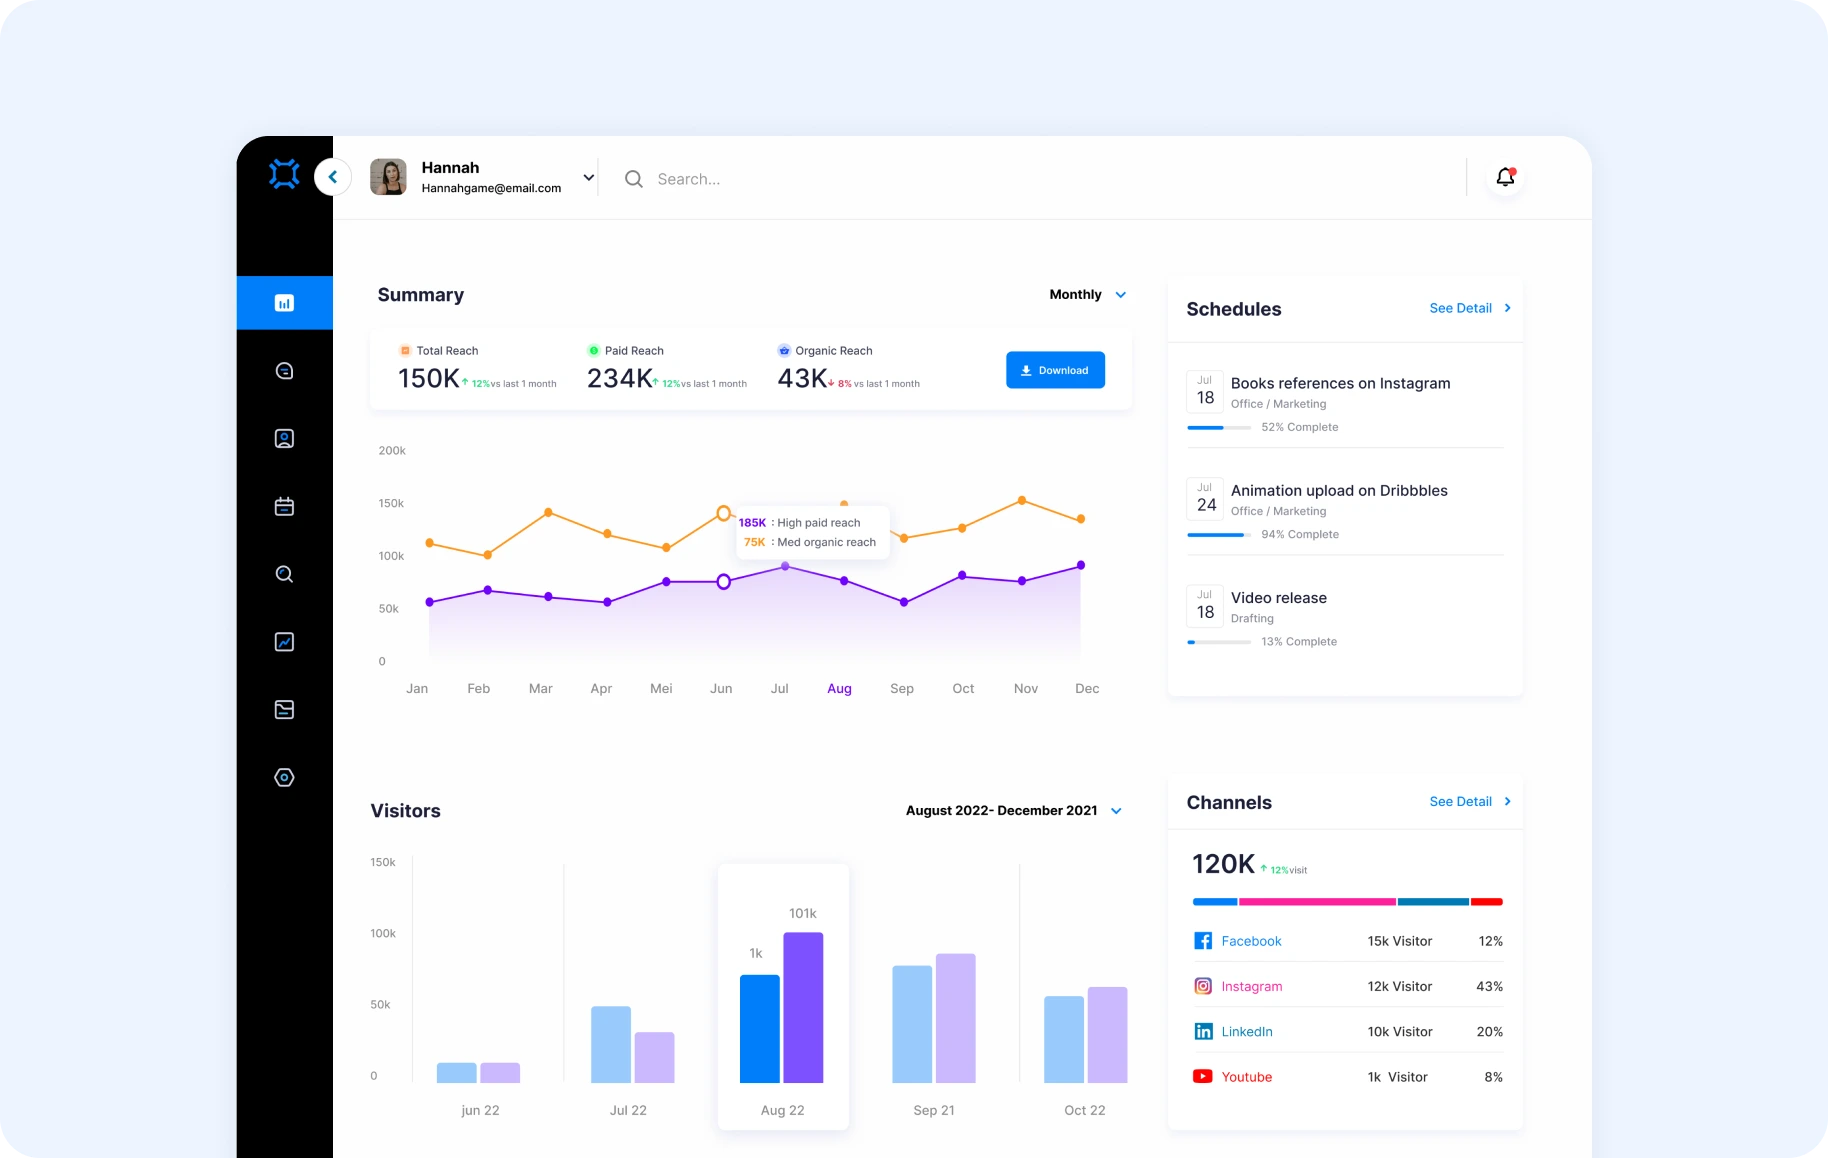Open the folder files sidebar icon
This screenshot has height=1158, width=1828.
[x=284, y=710]
